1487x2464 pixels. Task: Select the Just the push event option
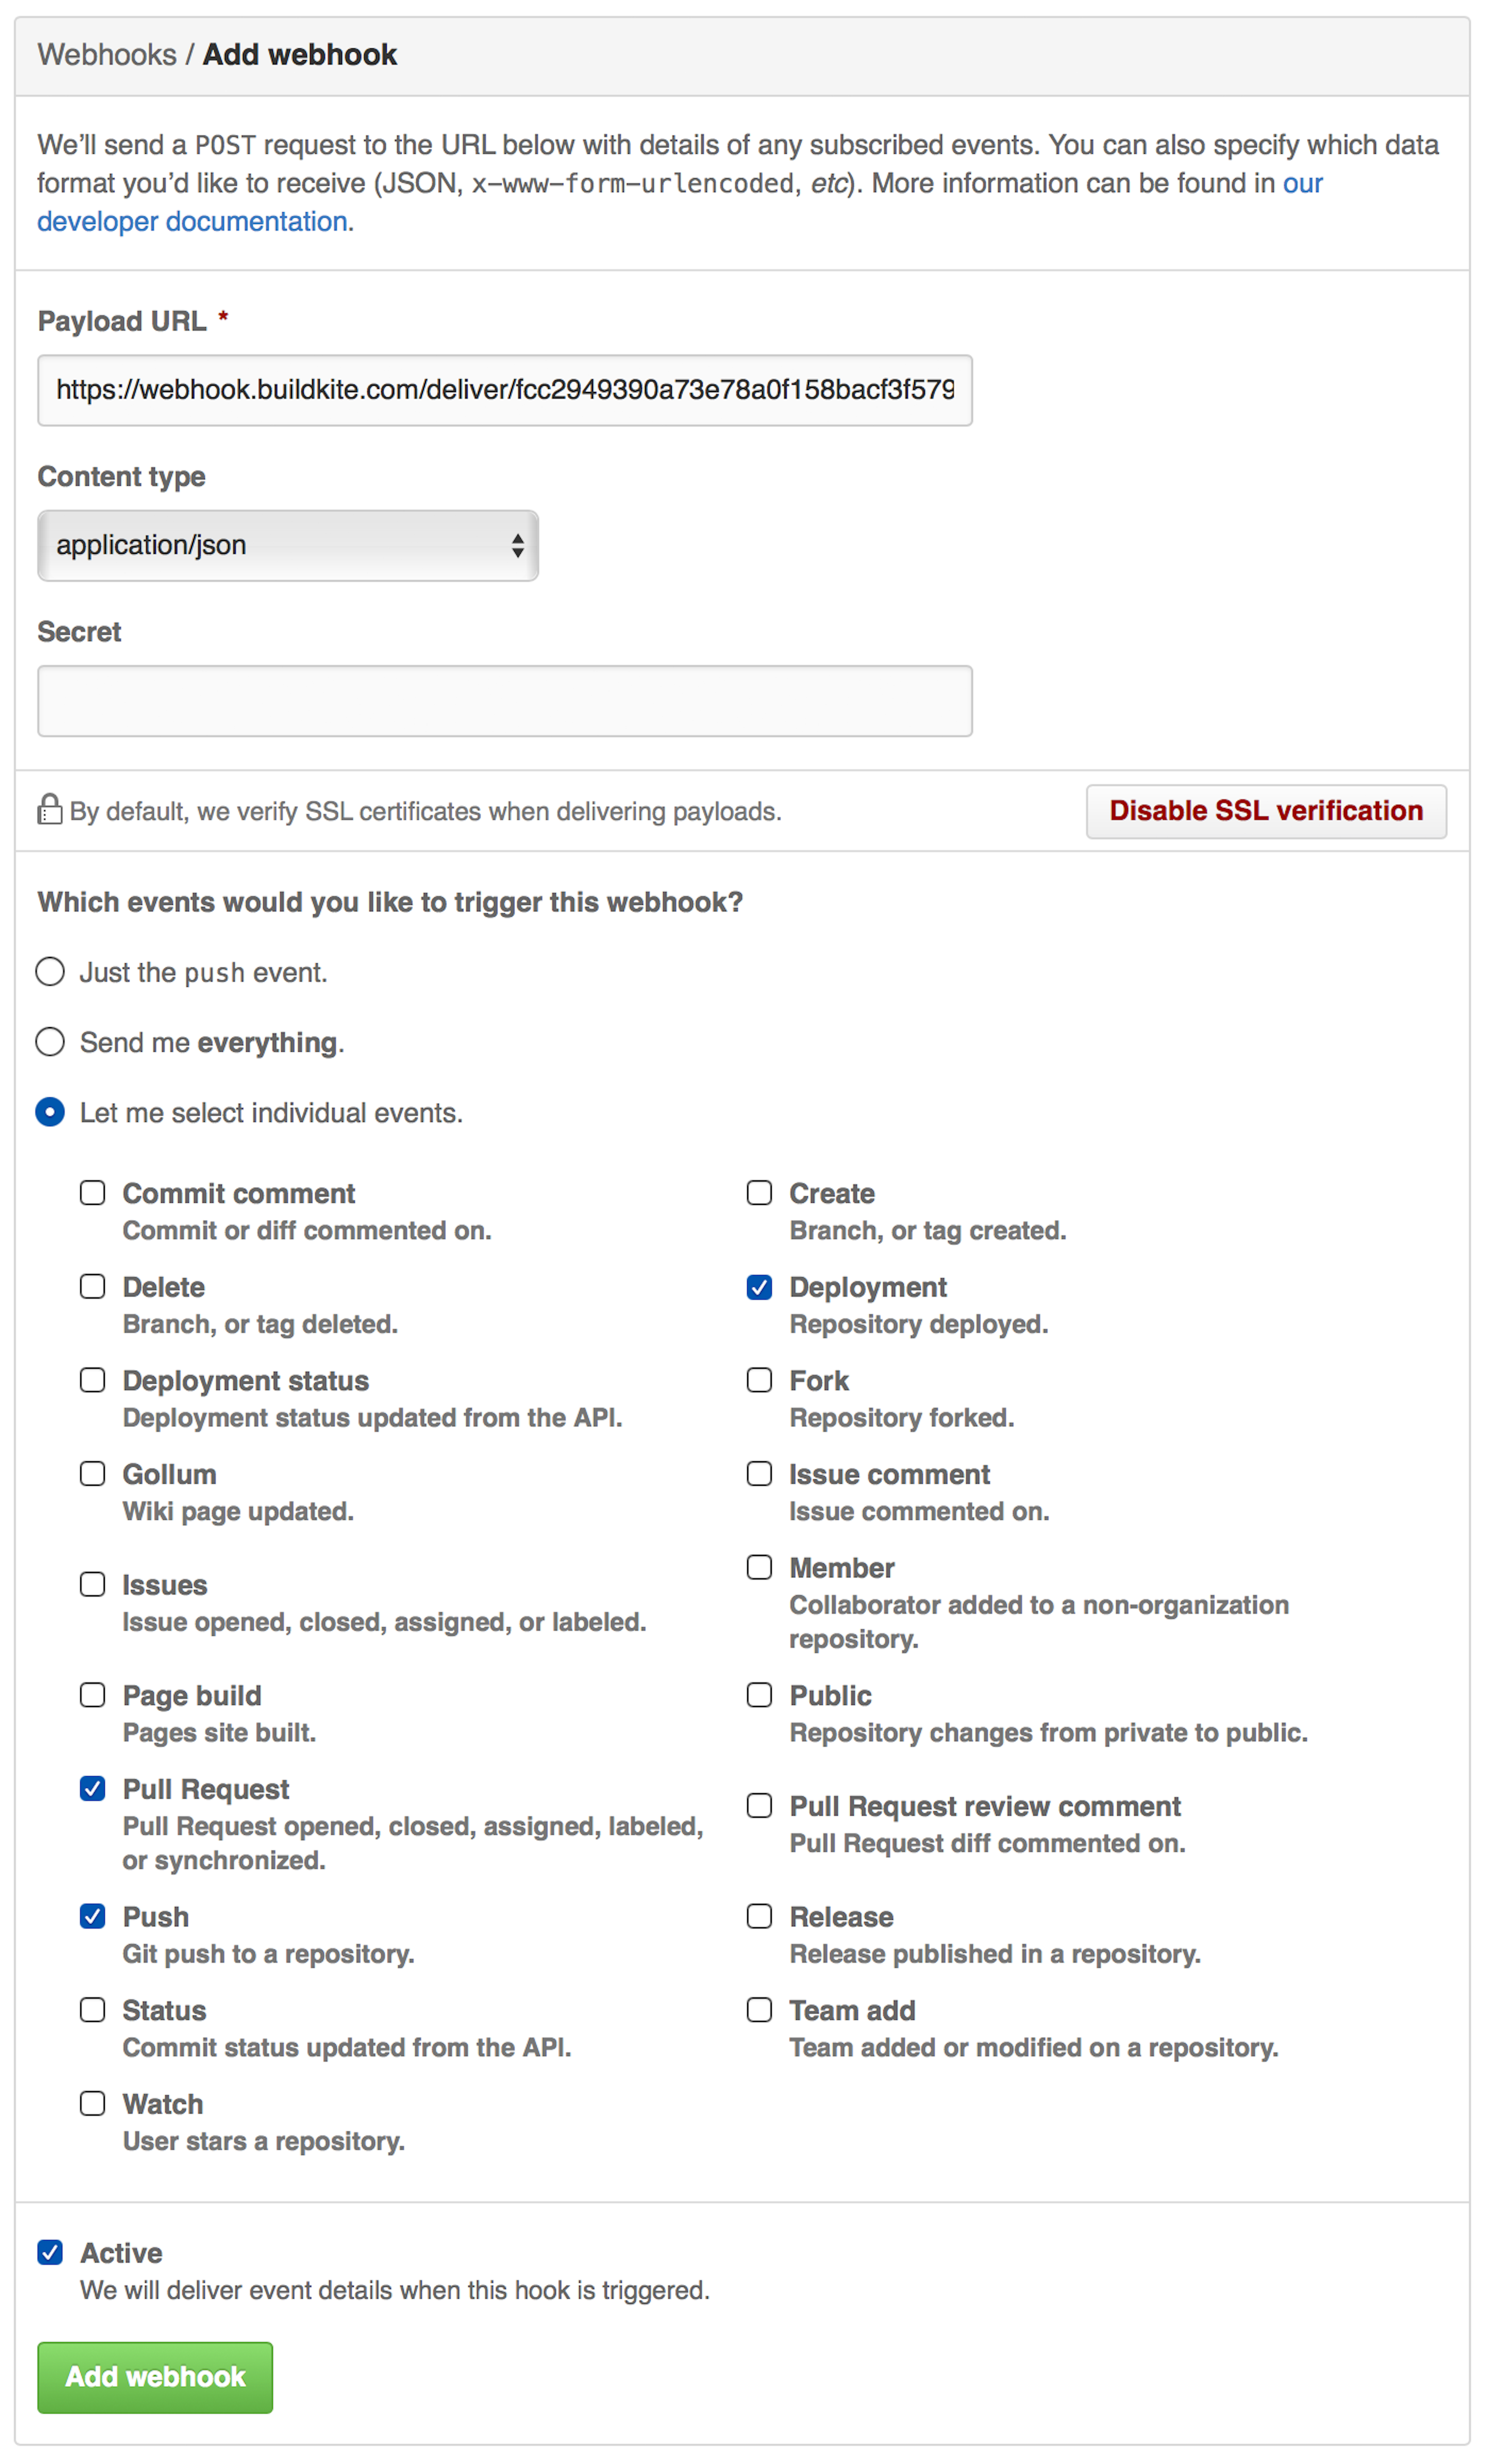tap(49, 970)
